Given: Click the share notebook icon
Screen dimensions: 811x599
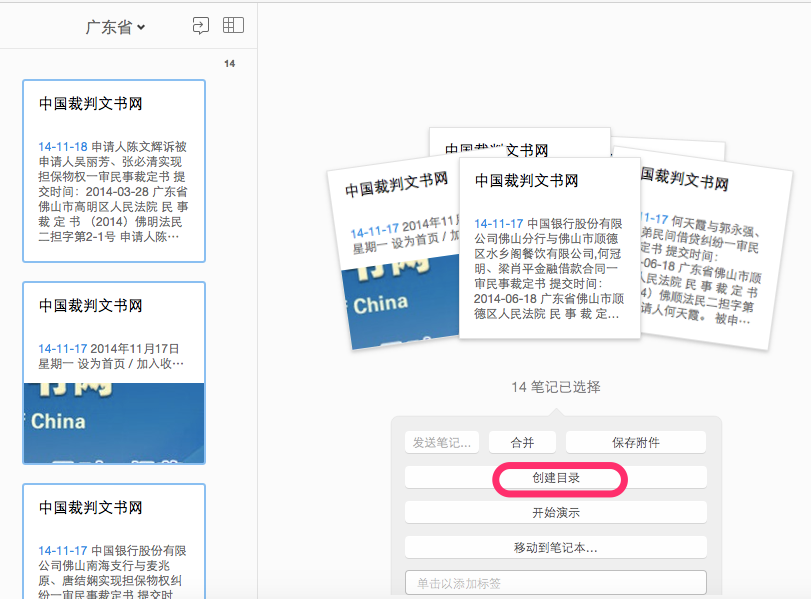Looking at the screenshot, I should point(200,25).
